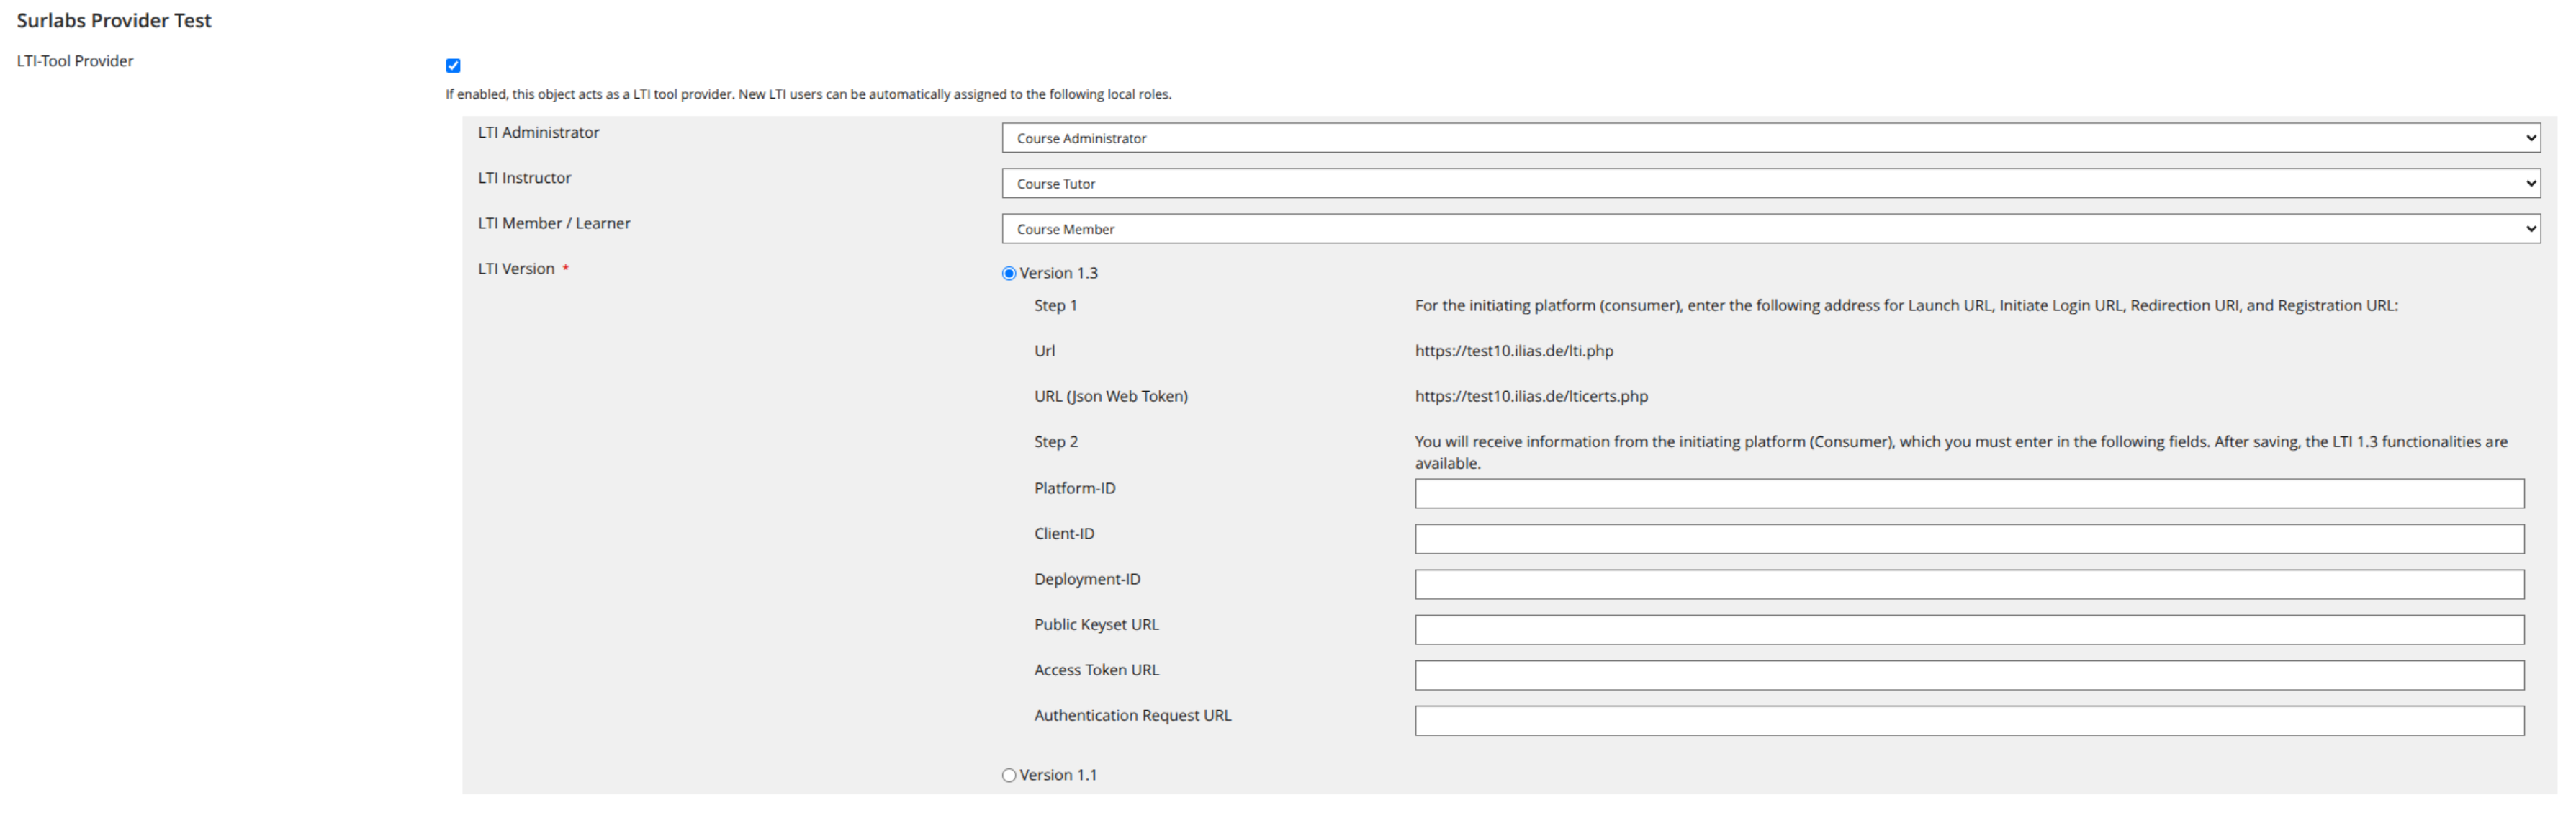Click the Version 1.1 option label text

click(x=1058, y=775)
